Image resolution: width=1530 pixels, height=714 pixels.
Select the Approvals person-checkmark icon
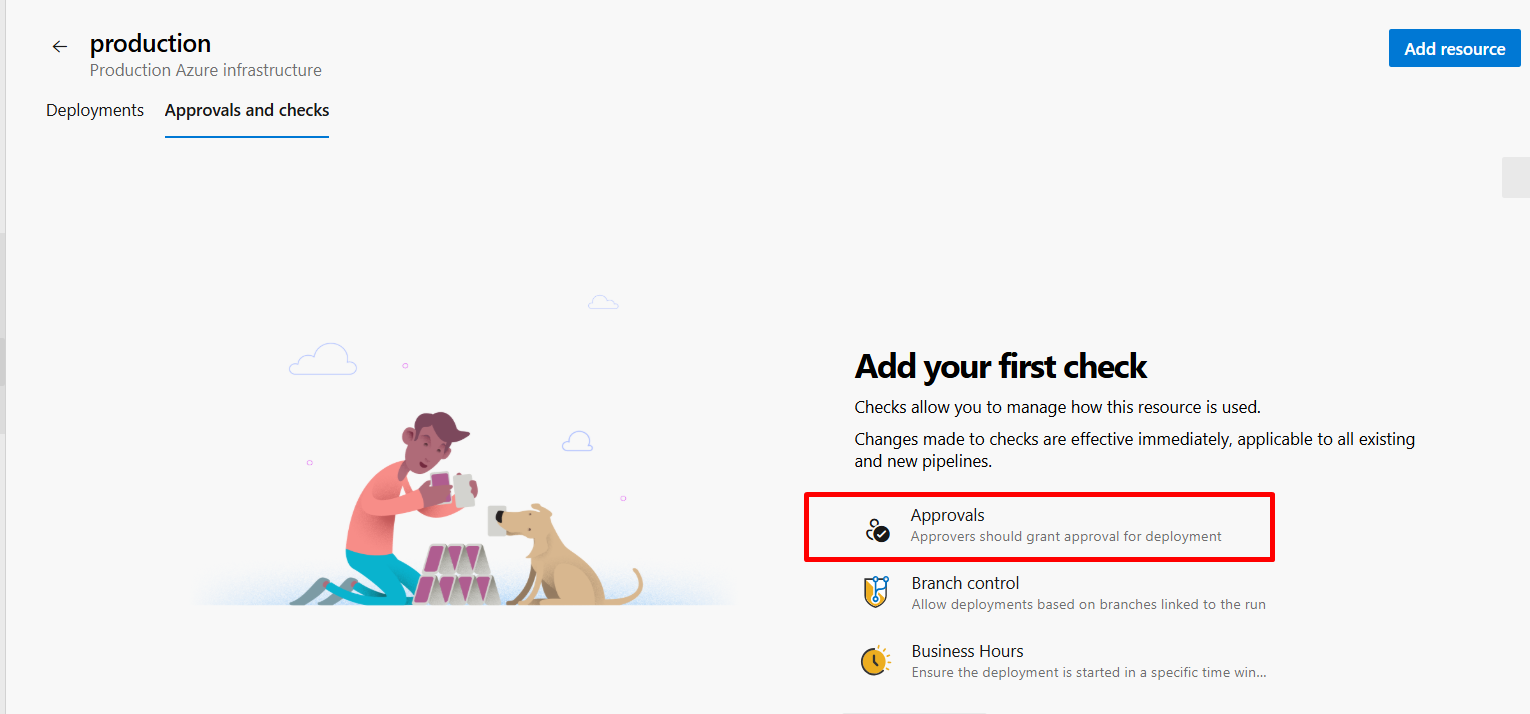click(877, 530)
